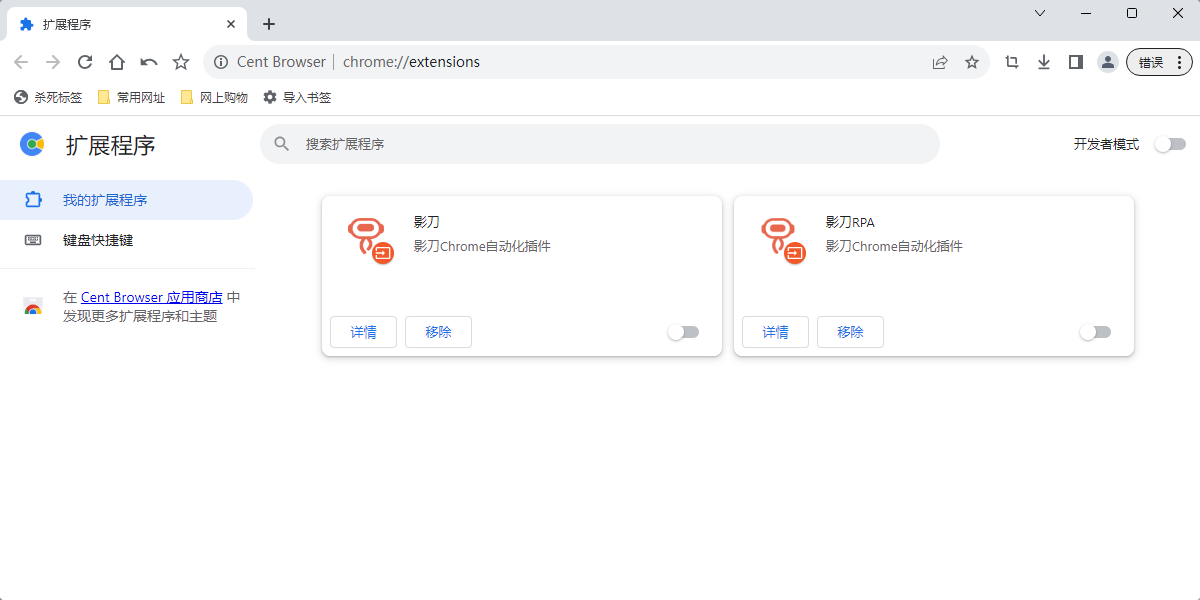Enable the 影刀RPA extension toggle
The width and height of the screenshot is (1200, 600).
pos(1096,332)
